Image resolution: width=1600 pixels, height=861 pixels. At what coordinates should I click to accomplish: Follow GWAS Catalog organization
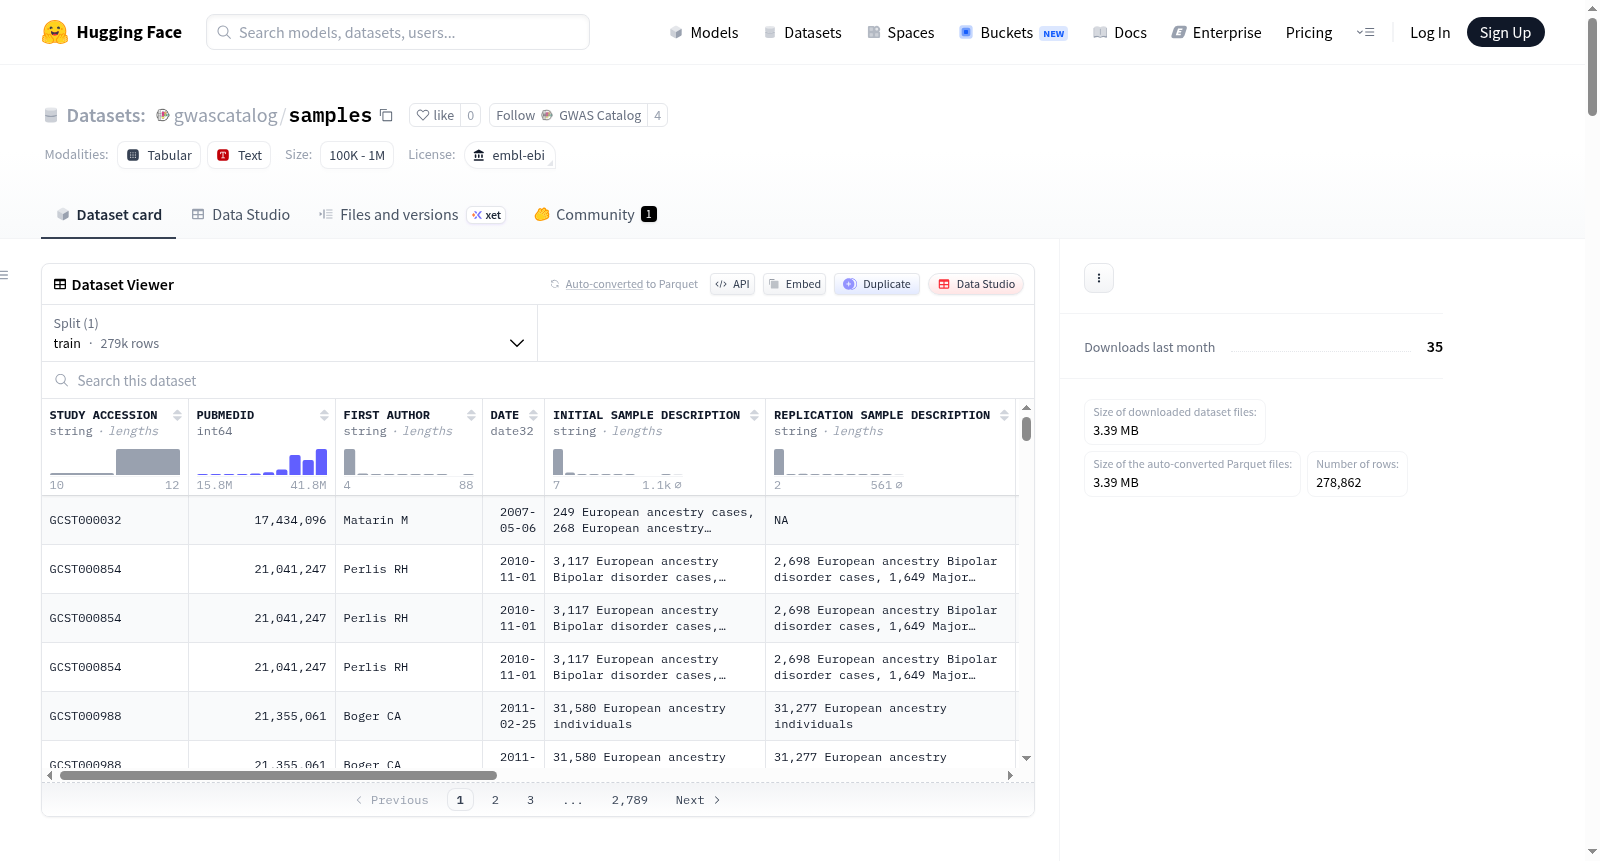pyautogui.click(x=569, y=115)
